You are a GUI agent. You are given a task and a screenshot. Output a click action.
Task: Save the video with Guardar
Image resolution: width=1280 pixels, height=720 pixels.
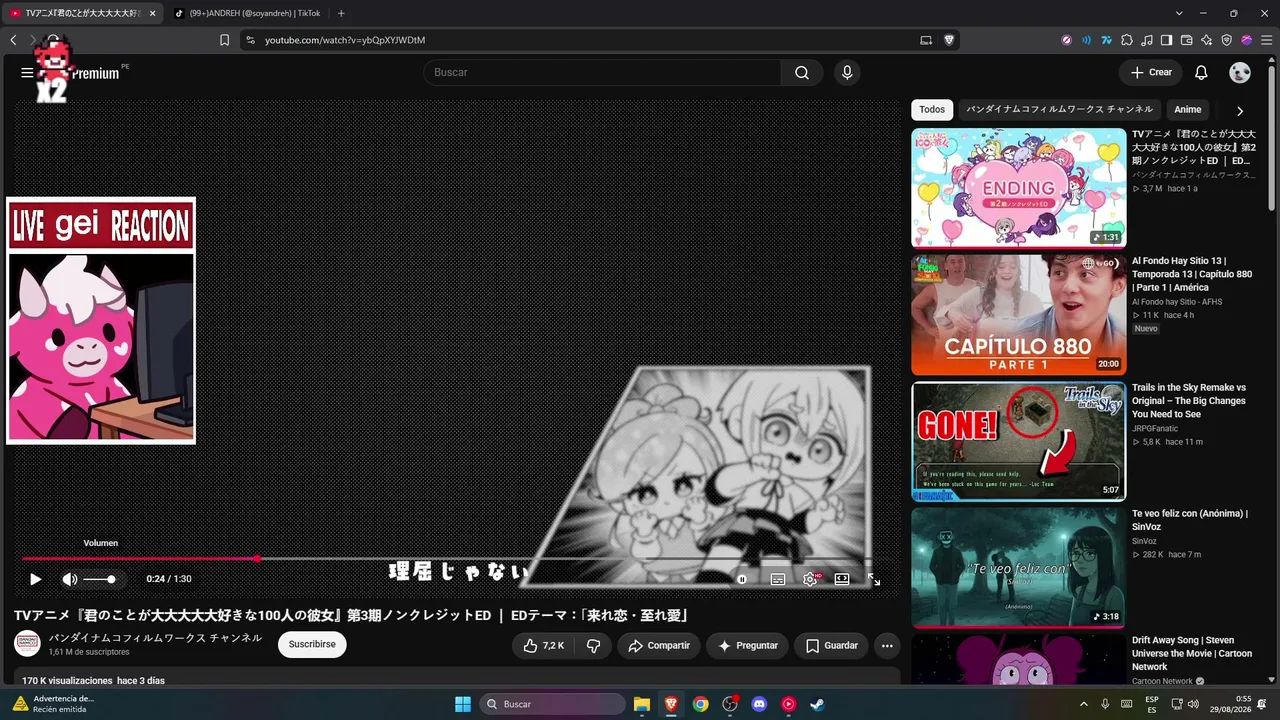point(831,646)
